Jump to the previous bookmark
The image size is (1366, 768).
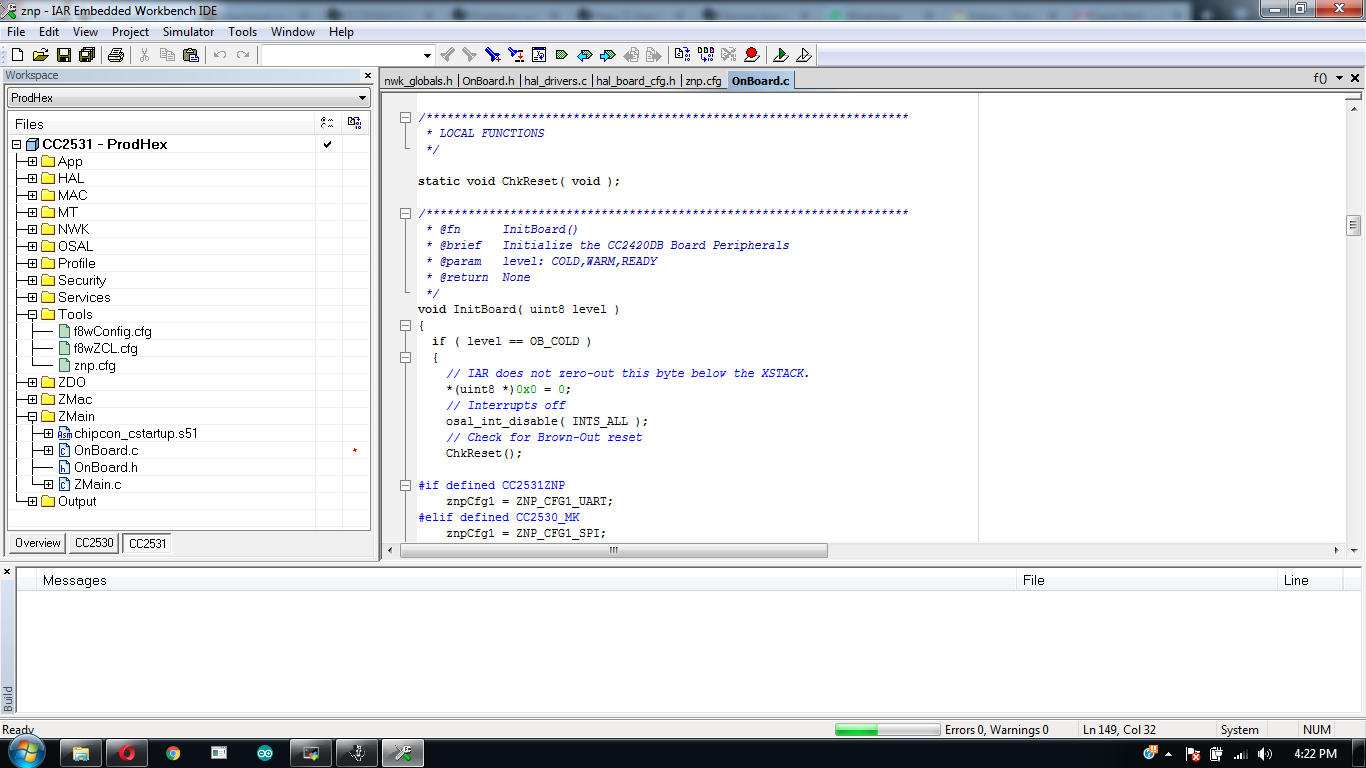tap(585, 55)
